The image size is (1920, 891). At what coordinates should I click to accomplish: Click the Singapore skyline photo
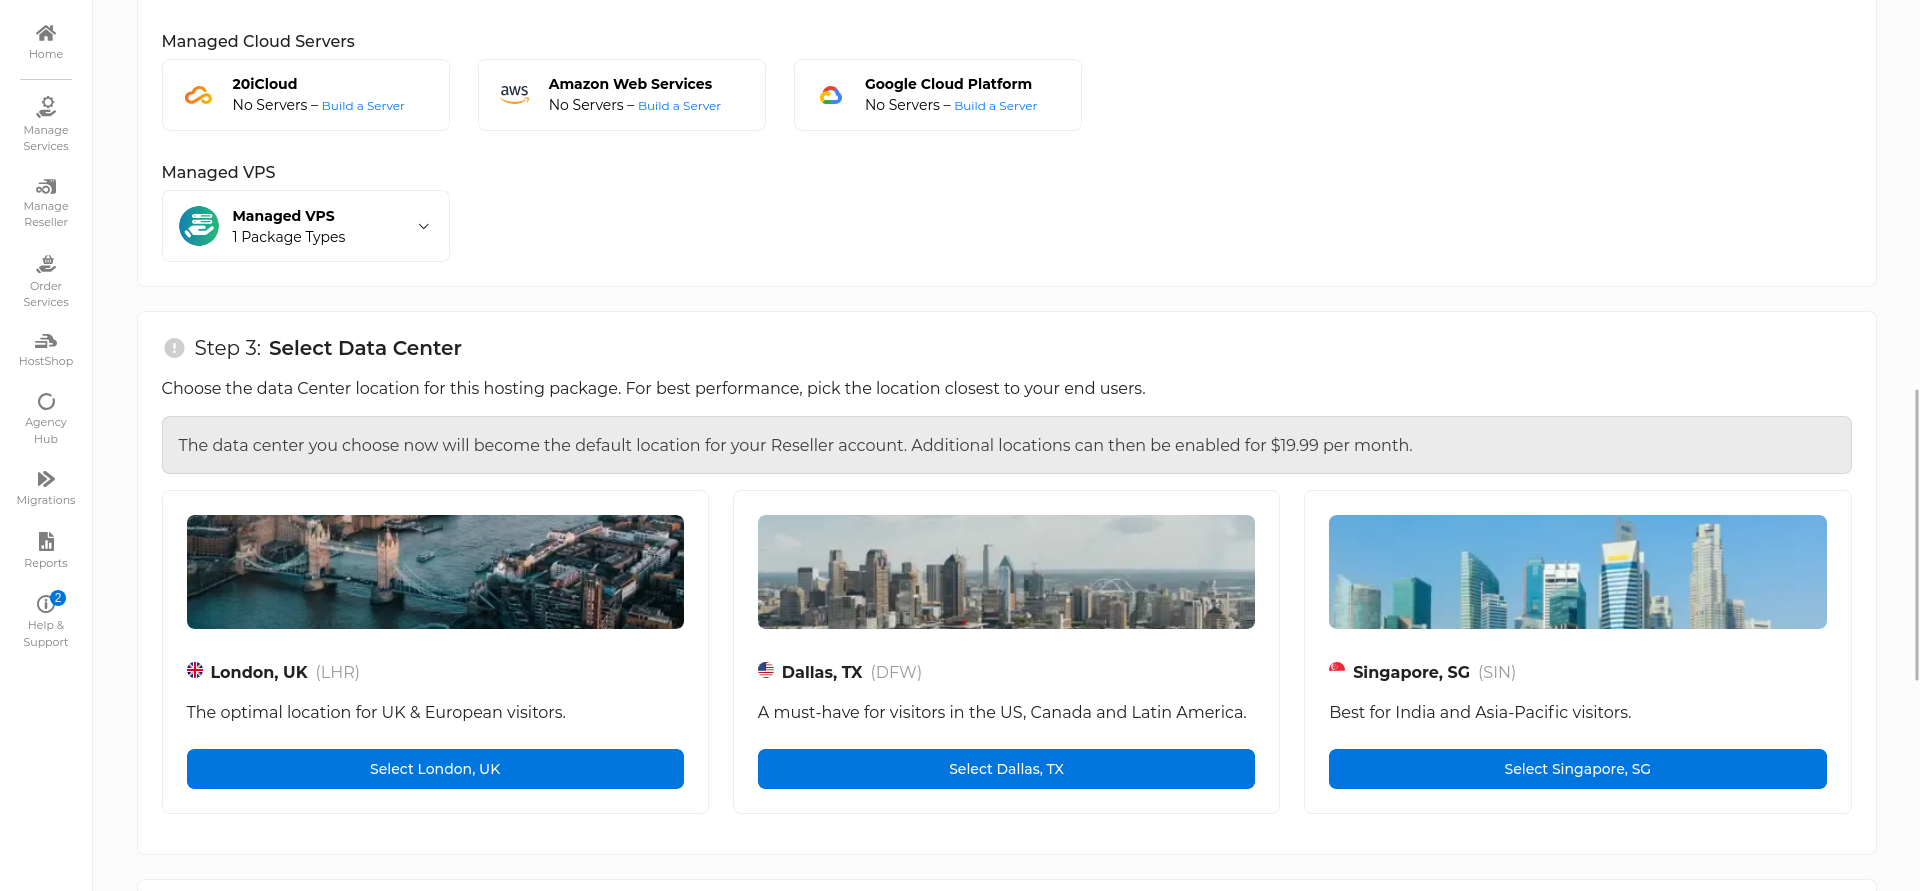coord(1577,572)
